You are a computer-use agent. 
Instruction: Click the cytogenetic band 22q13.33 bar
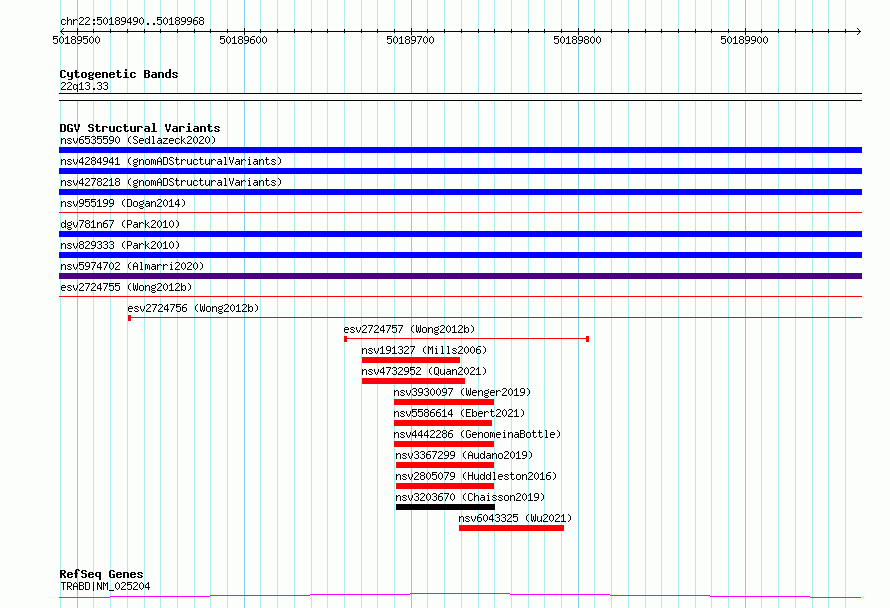[x=460, y=97]
